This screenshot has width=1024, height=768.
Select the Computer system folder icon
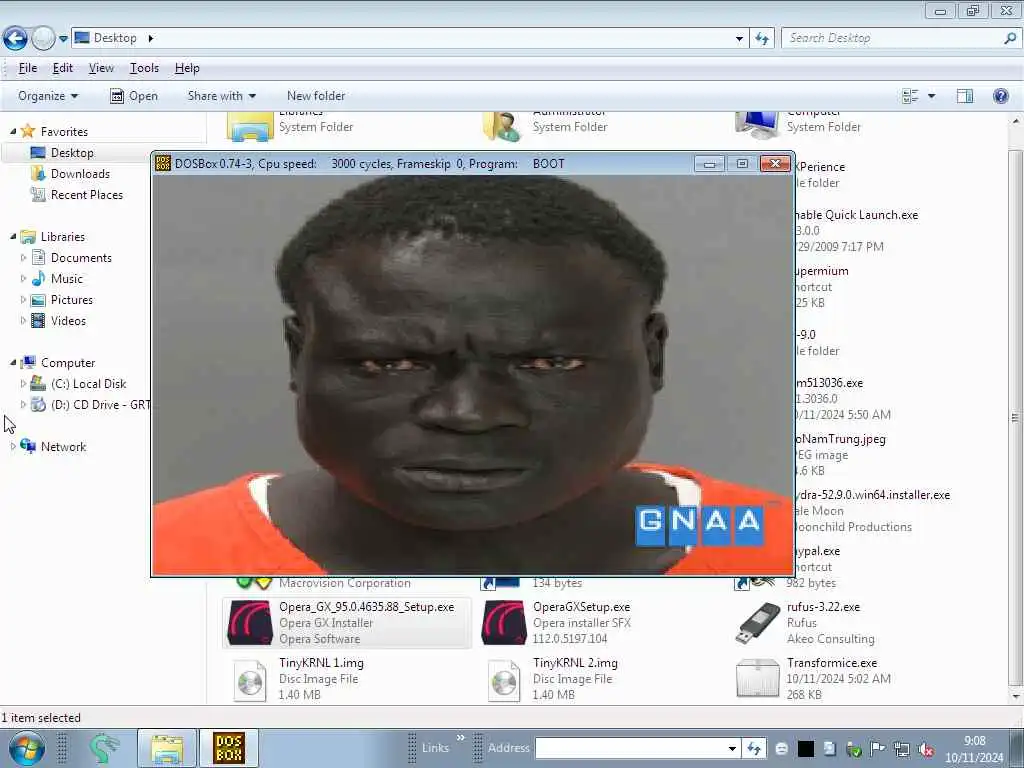[757, 126]
